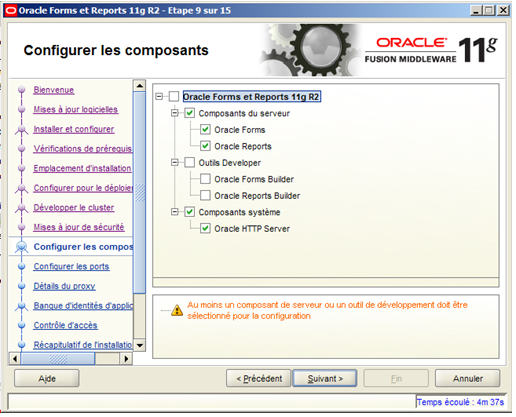Image resolution: width=516 pixels, height=417 pixels.
Task: Collapse the Composants du serveur tree node
Action: [x=175, y=113]
